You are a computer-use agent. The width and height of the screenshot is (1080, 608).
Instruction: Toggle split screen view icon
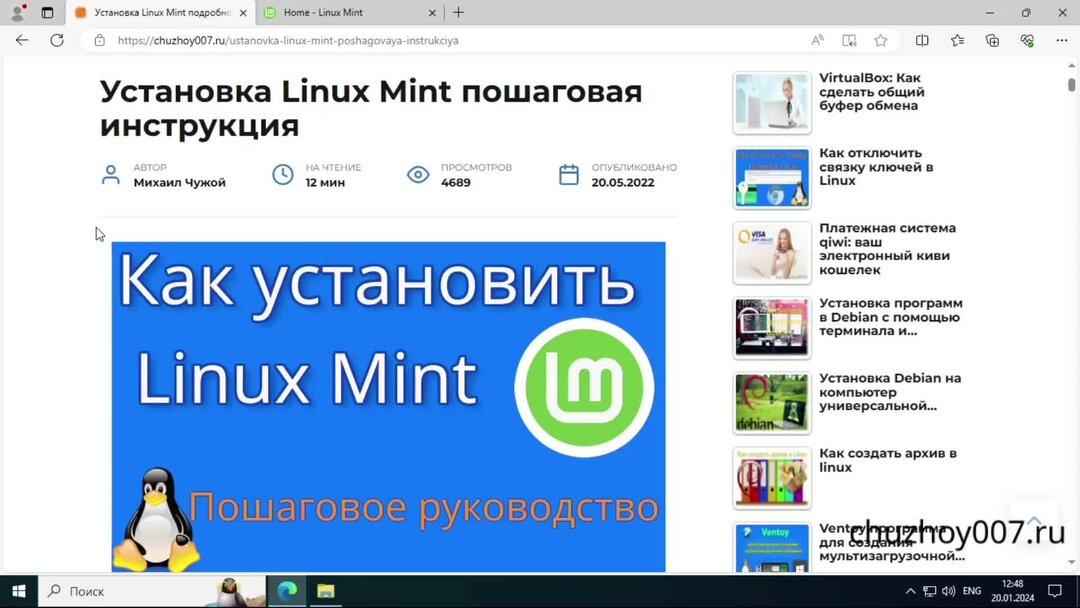click(922, 41)
